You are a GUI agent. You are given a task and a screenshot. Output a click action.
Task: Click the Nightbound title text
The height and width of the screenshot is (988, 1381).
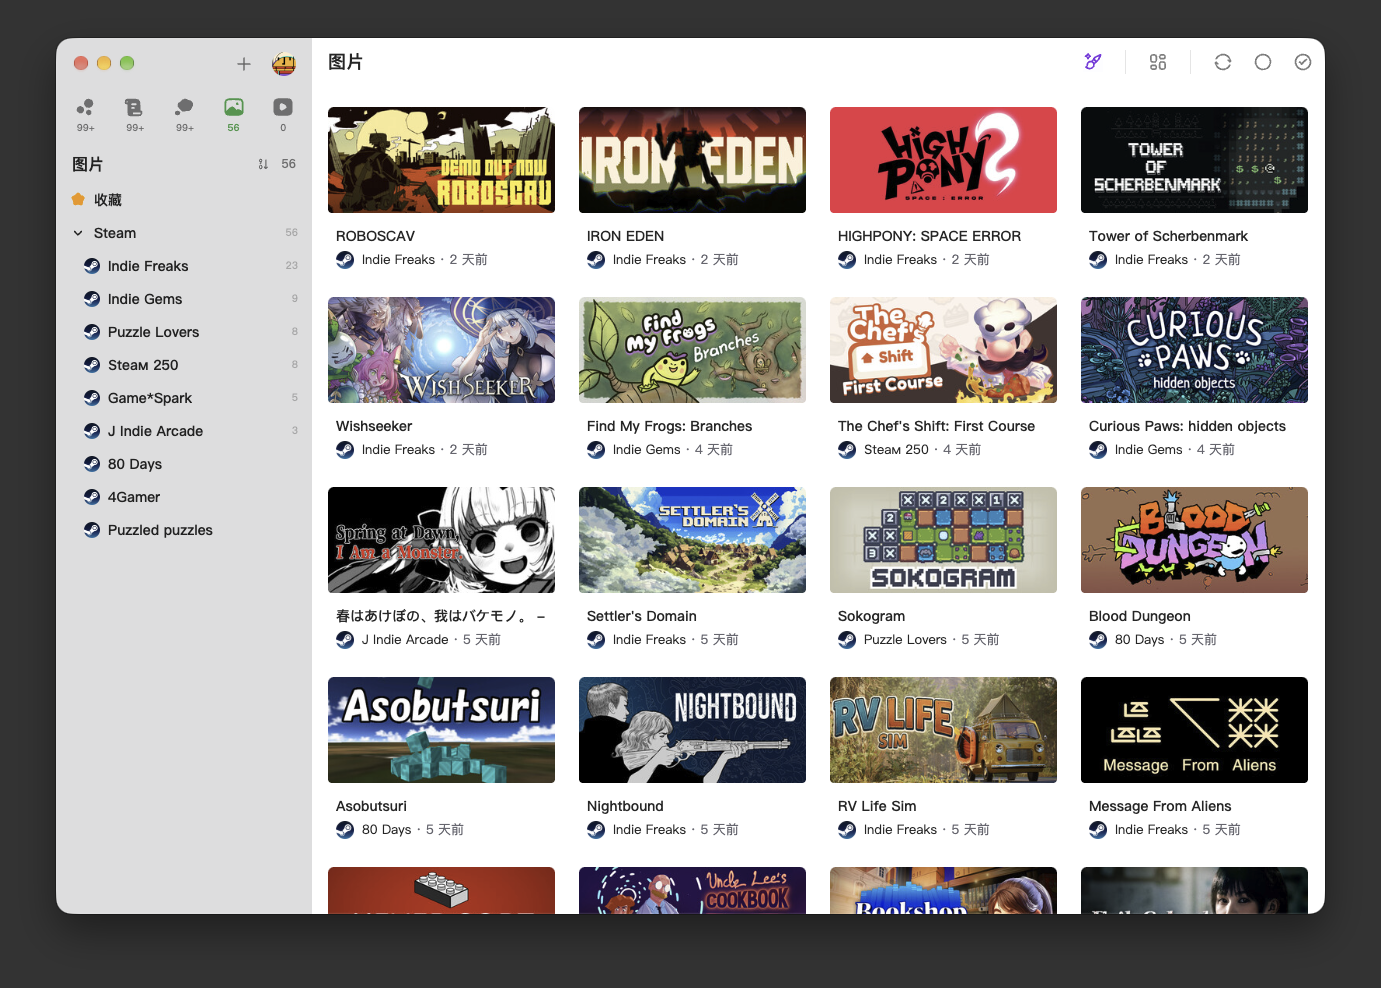pyautogui.click(x=625, y=806)
